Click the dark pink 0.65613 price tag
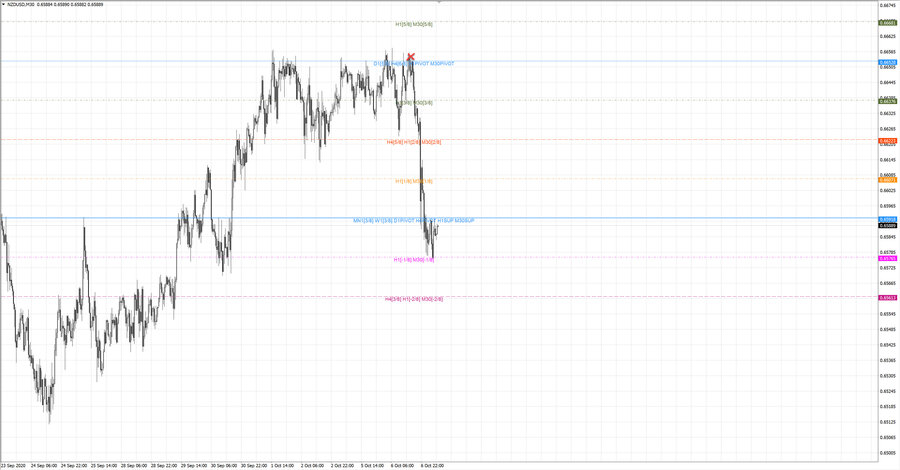 (888, 297)
